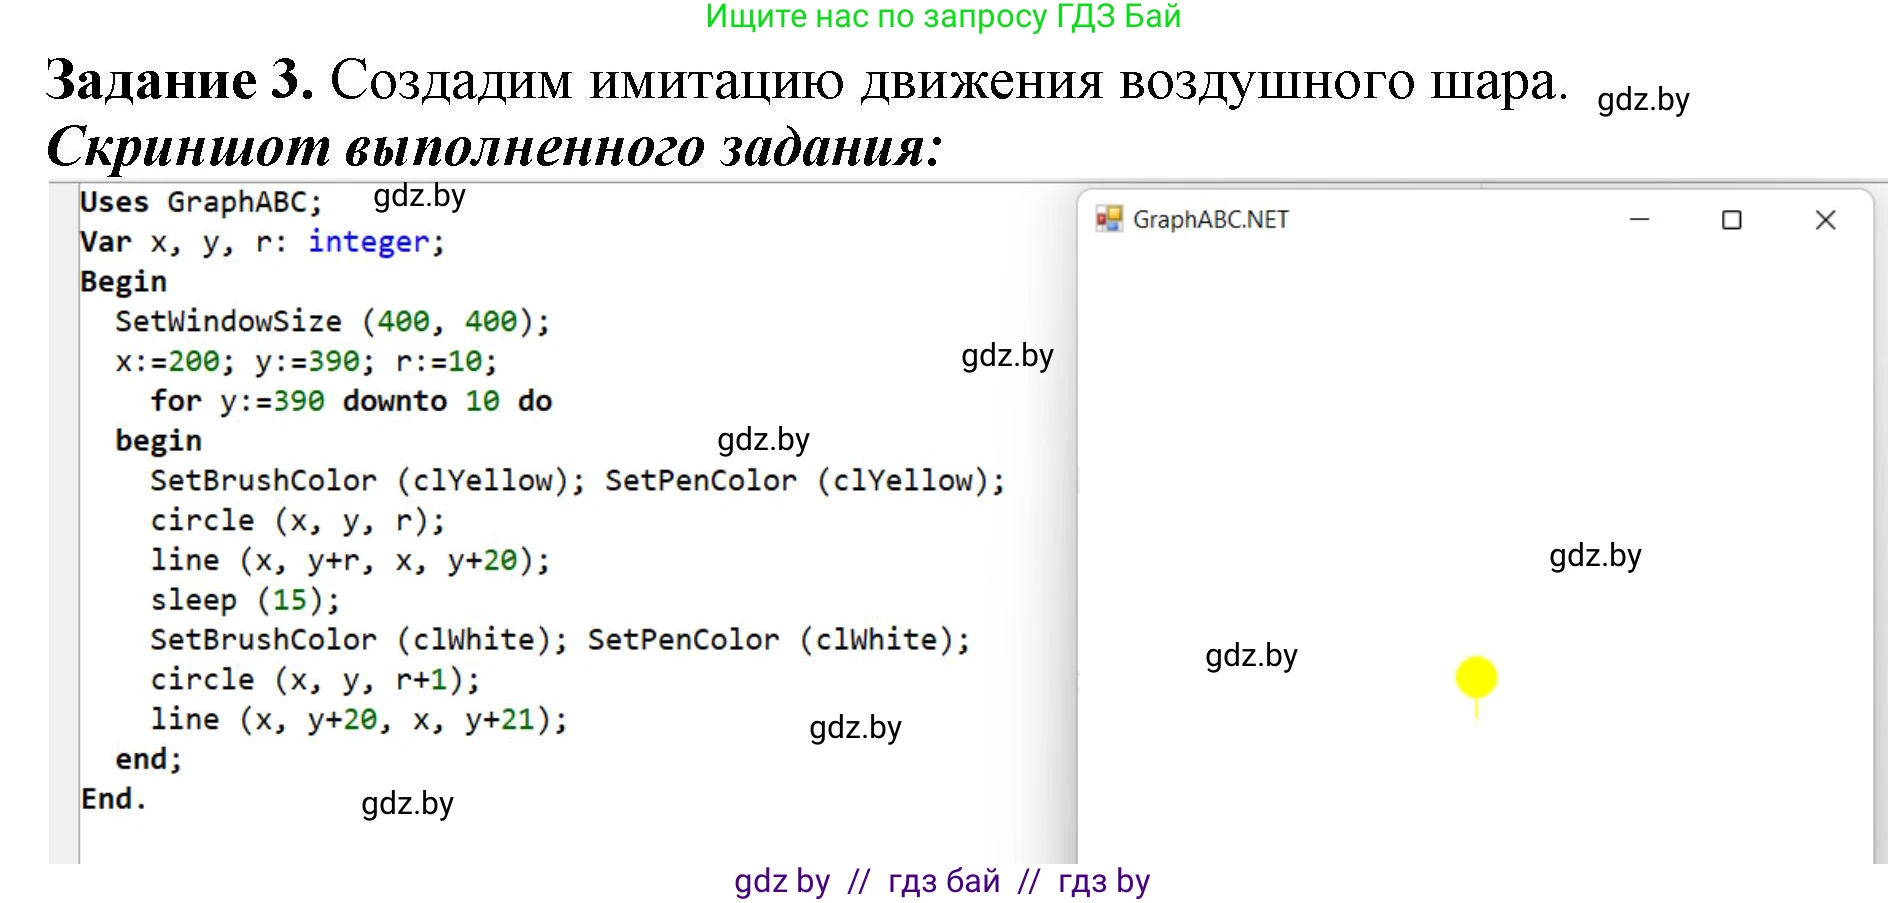Viewport: 1888px width, 903px height.
Task: Click the 'x:=200; y:=390; r:=10;' line
Action: (305, 361)
